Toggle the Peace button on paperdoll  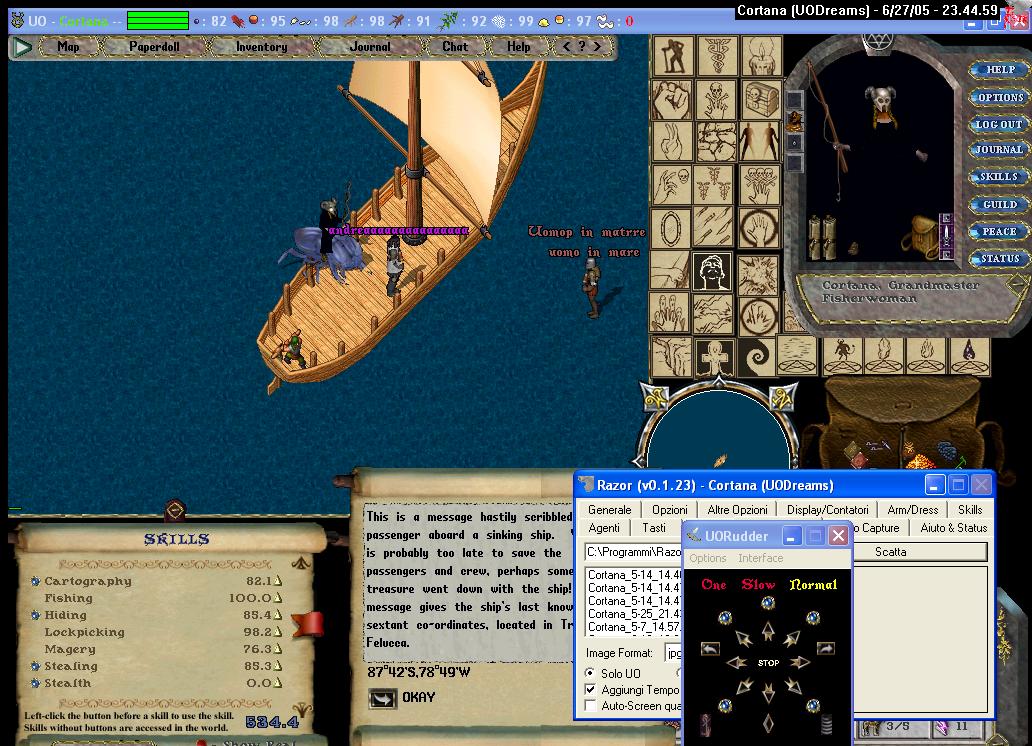pyautogui.click(x=998, y=232)
